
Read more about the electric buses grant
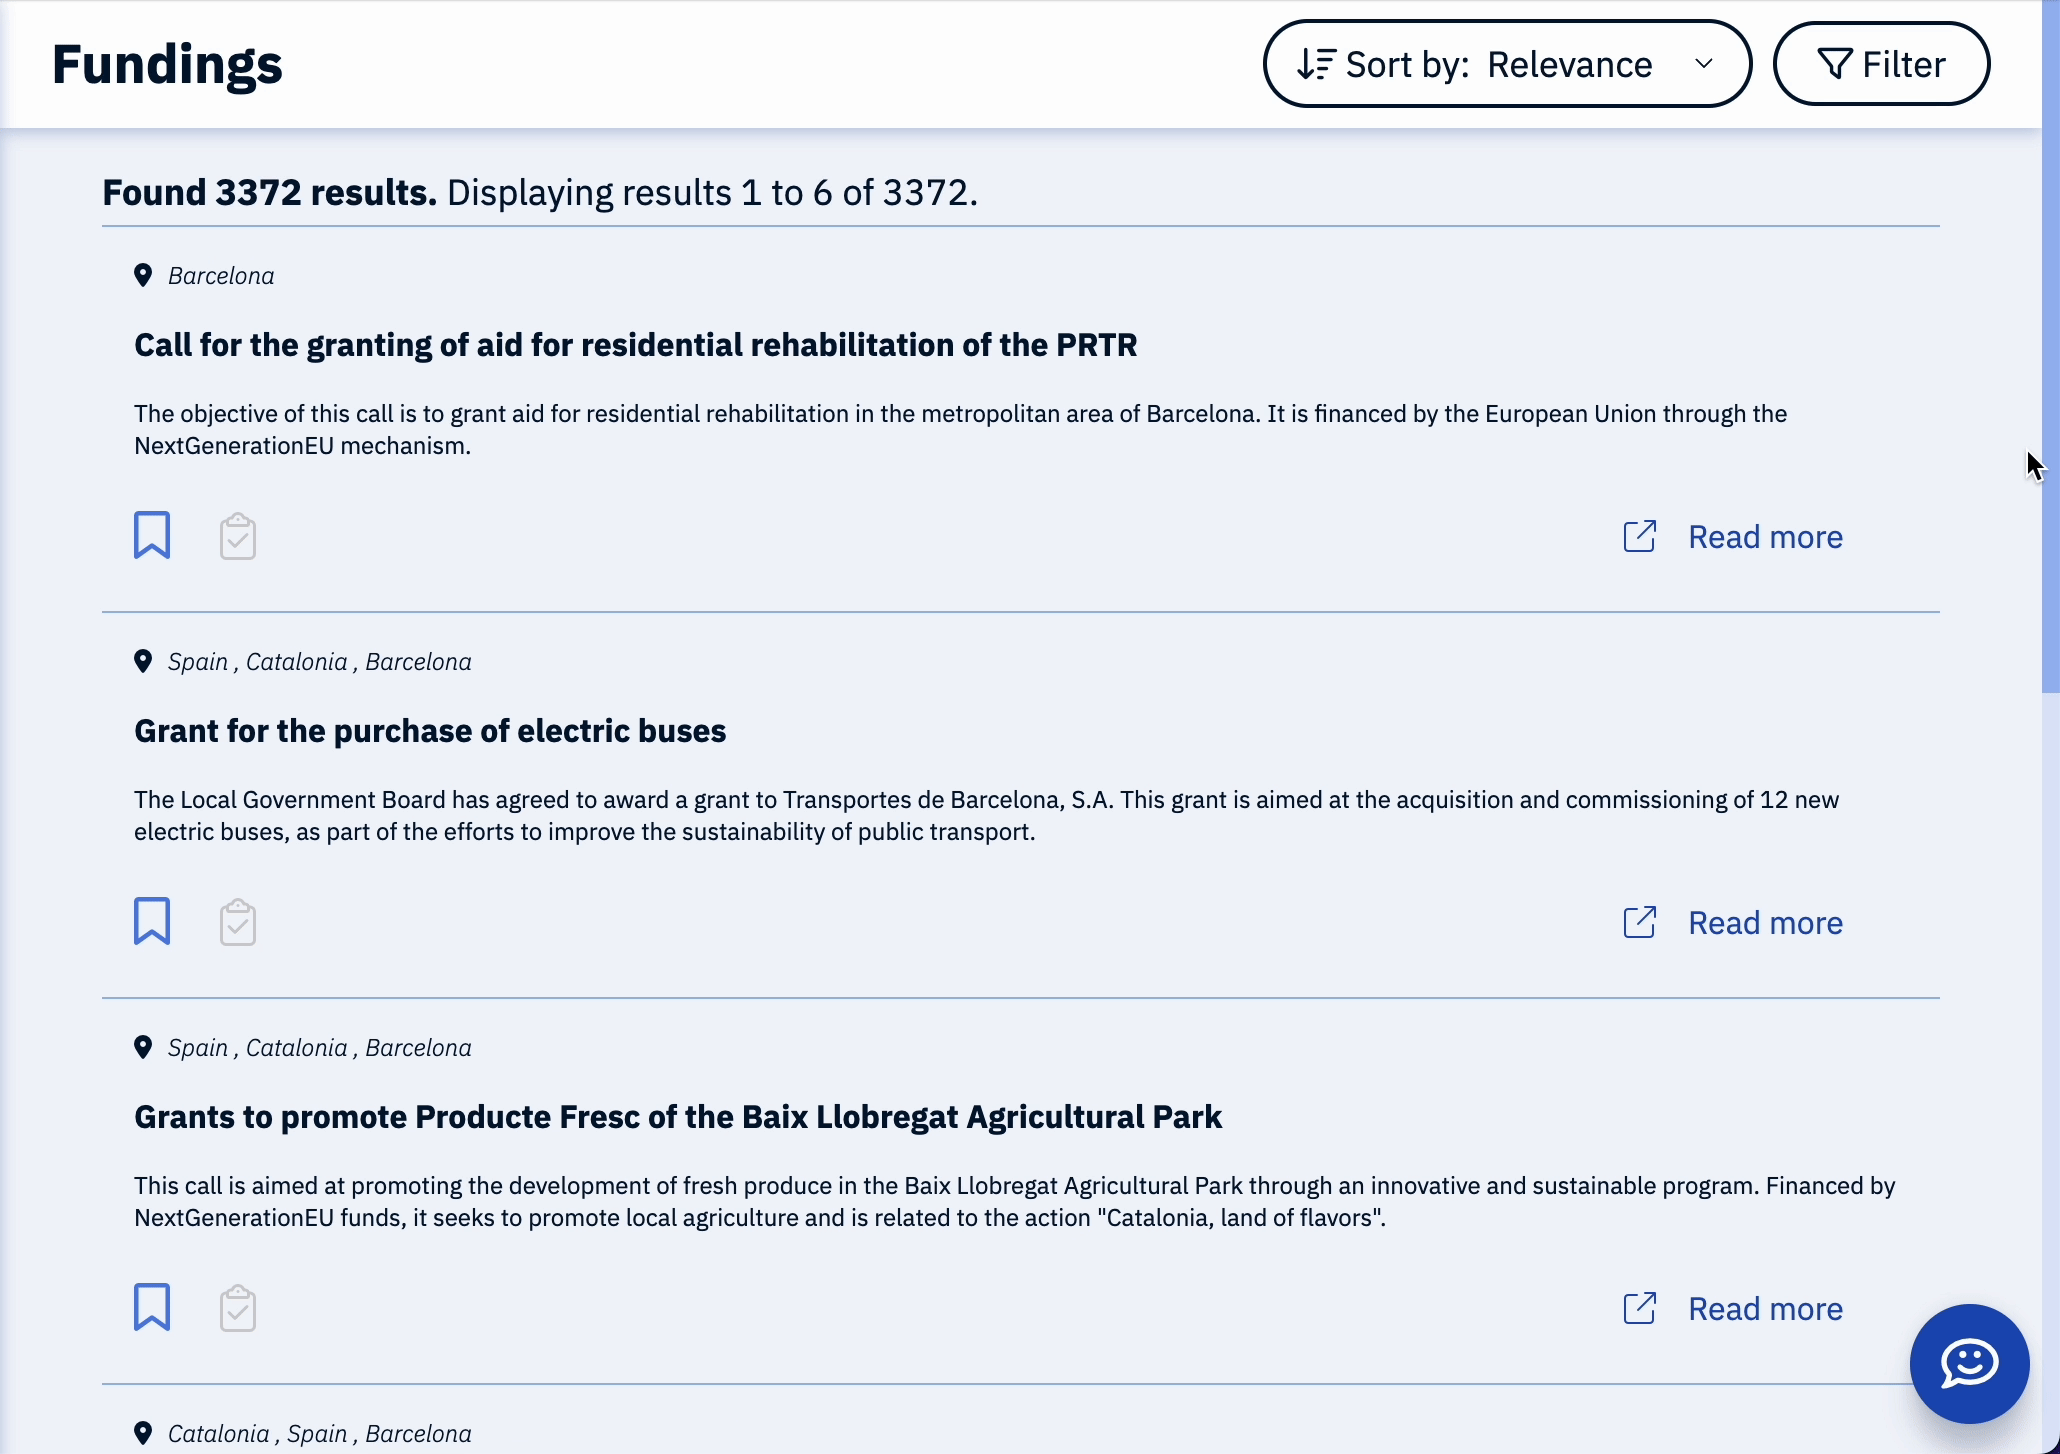point(1765,923)
